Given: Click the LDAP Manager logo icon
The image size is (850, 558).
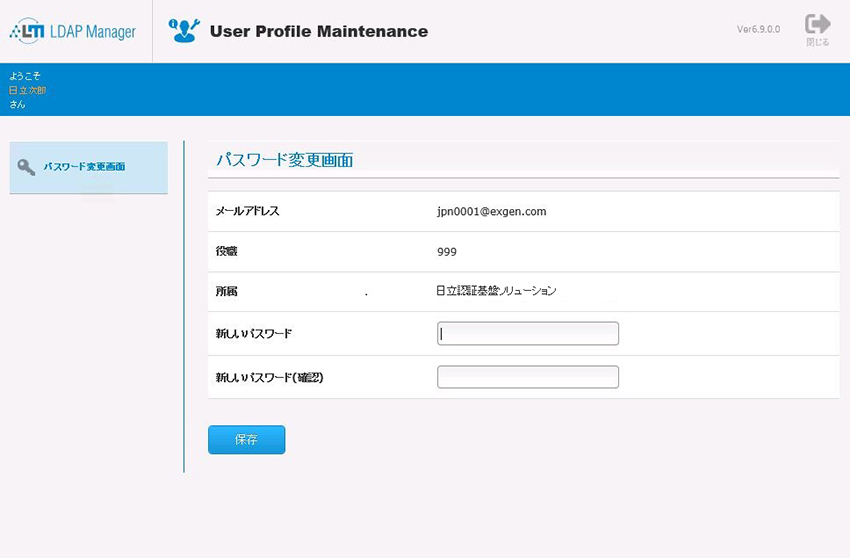Looking at the screenshot, I should 26,32.
